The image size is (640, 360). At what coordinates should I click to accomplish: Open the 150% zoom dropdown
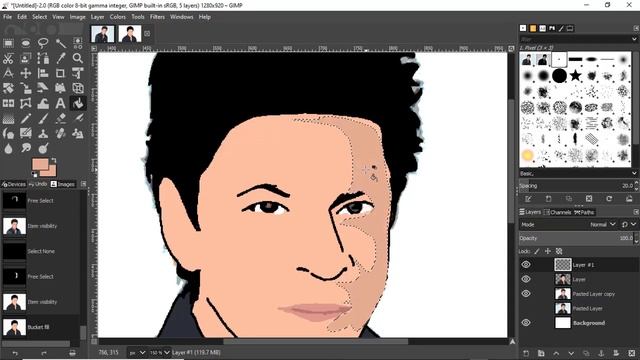coord(160,353)
